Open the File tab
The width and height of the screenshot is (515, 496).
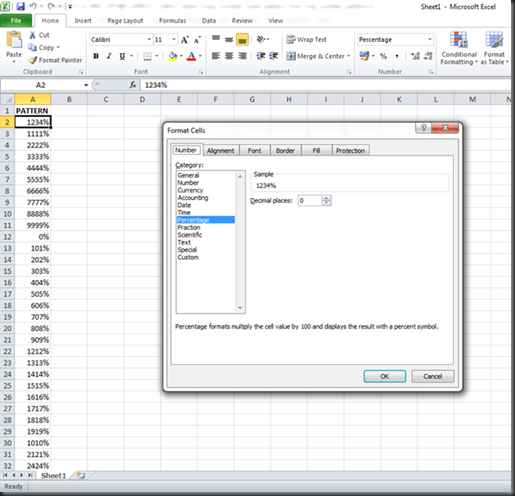pyautogui.click(x=16, y=21)
